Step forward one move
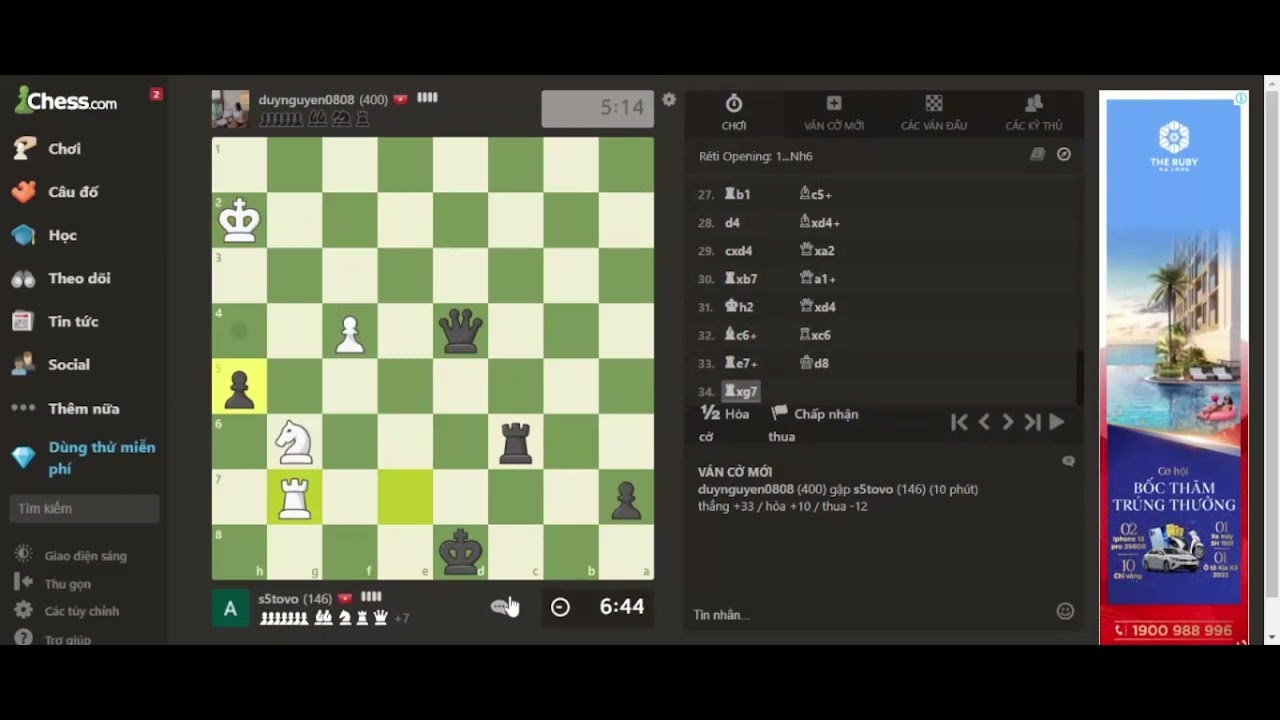Viewport: 1280px width, 720px height. click(x=1008, y=422)
